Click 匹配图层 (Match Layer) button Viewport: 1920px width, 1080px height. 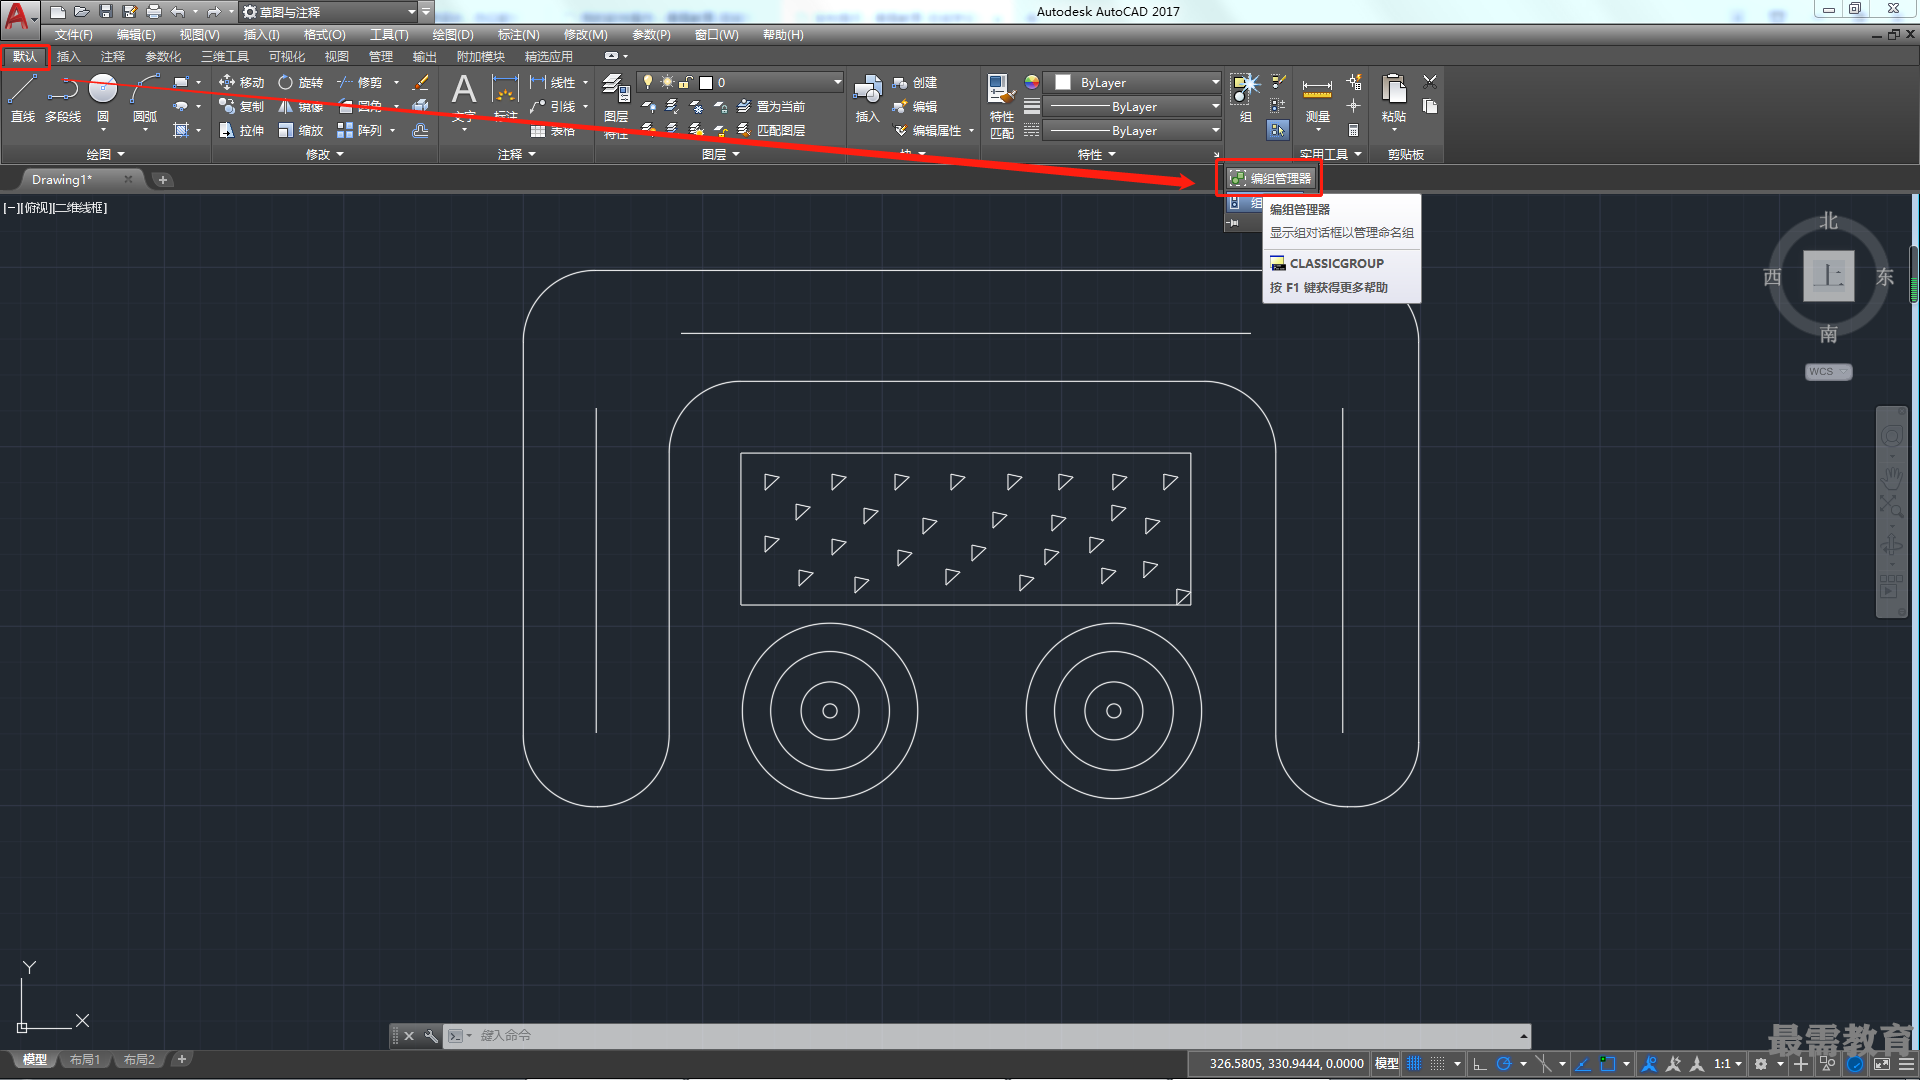pos(770,130)
